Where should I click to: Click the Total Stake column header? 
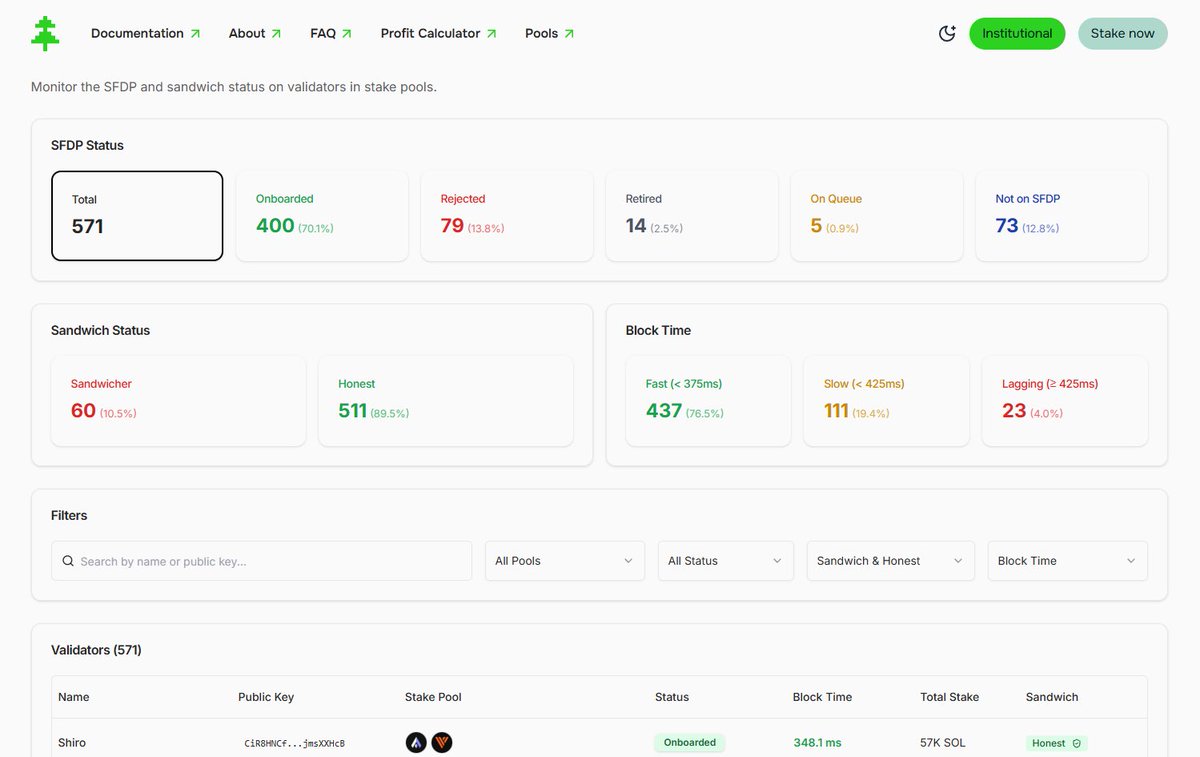pos(949,697)
